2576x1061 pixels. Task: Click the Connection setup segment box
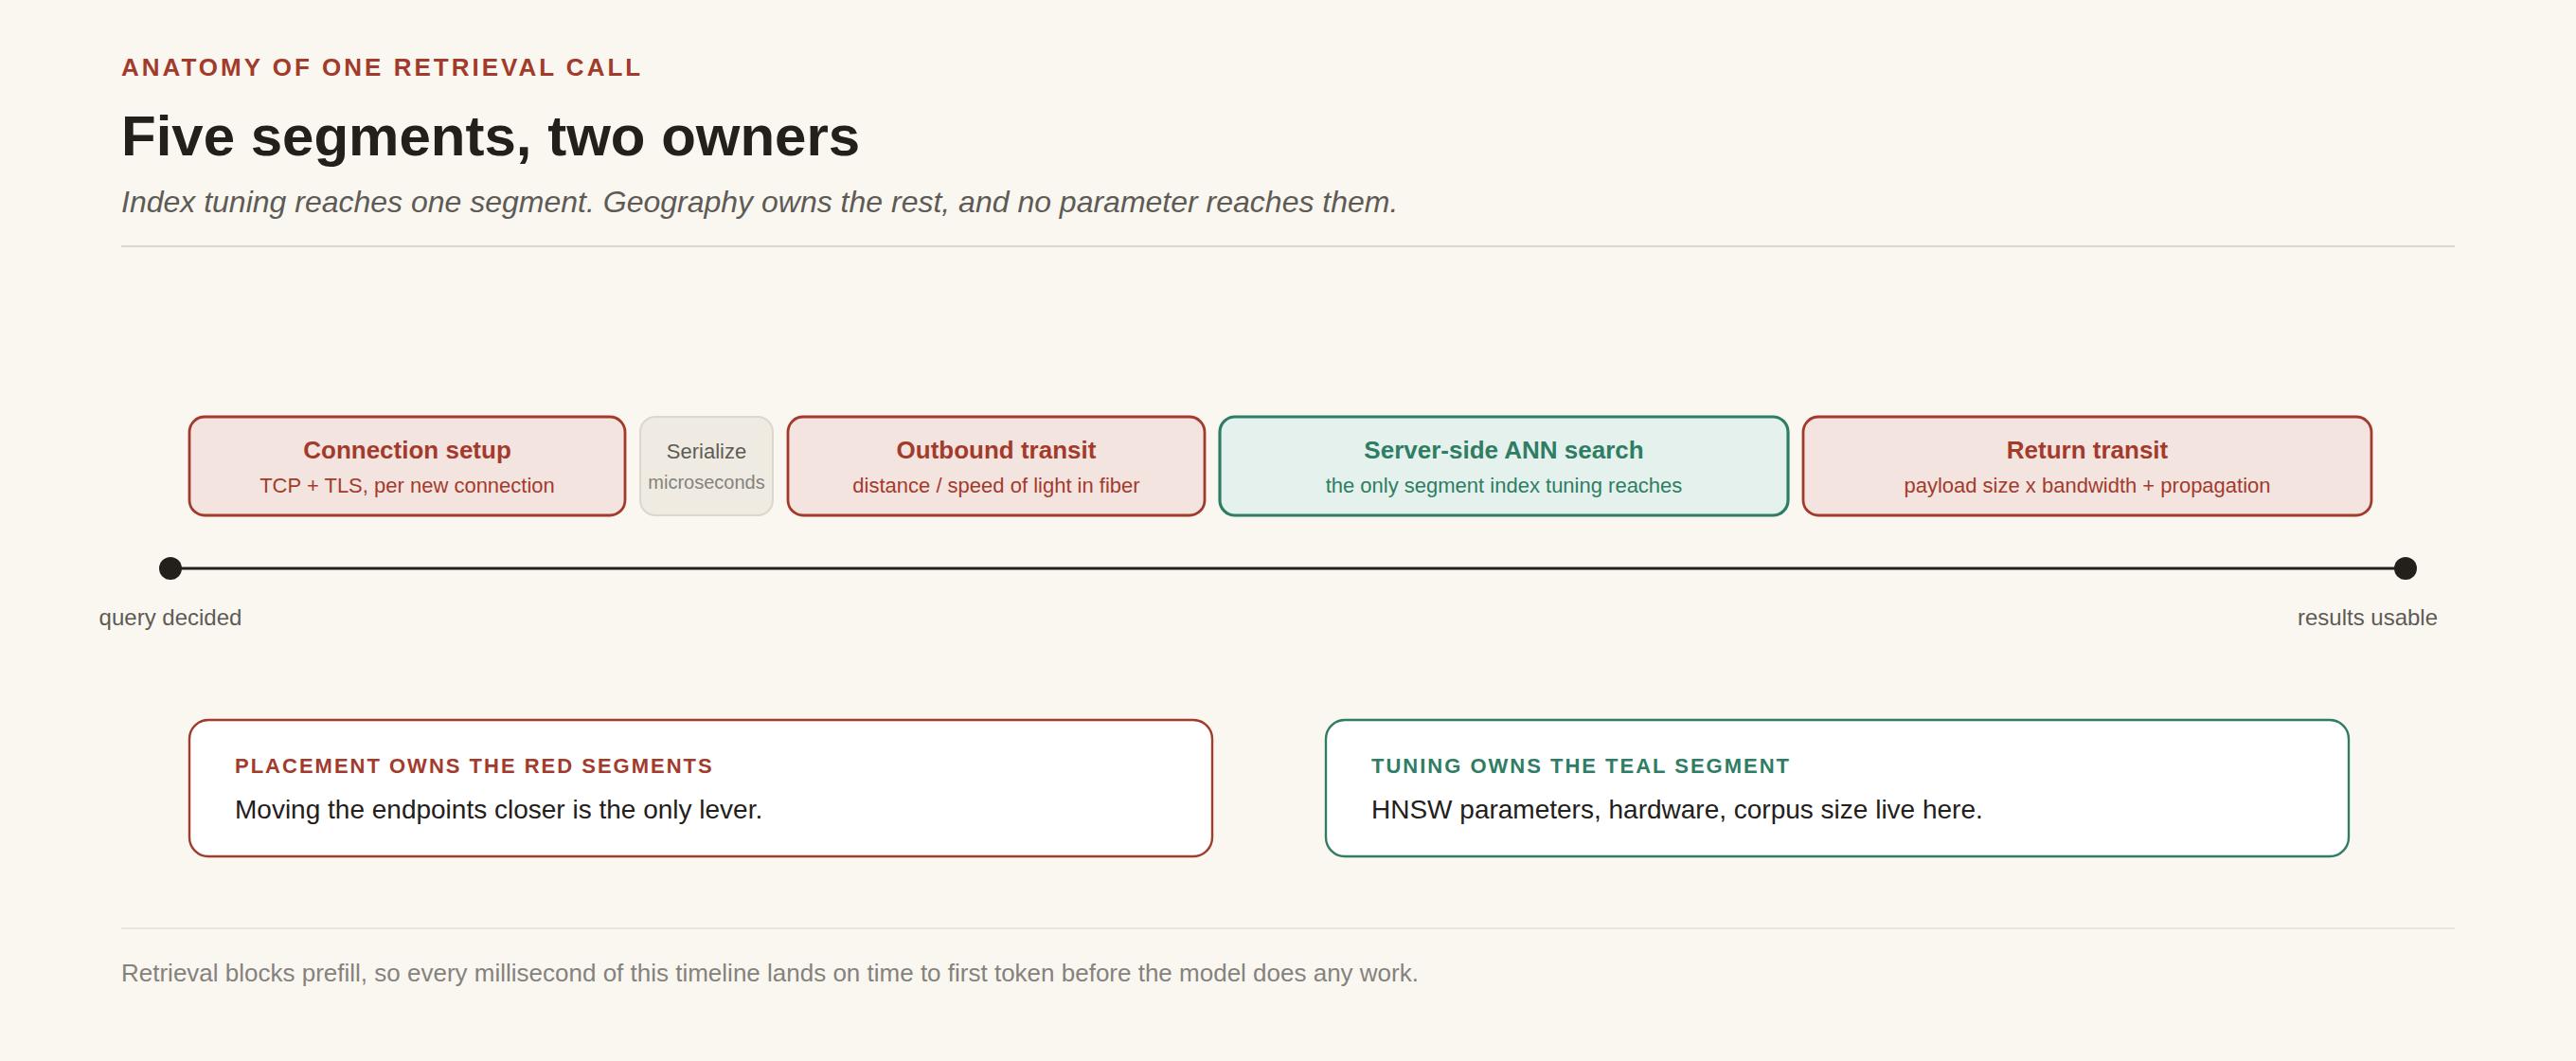407,466
